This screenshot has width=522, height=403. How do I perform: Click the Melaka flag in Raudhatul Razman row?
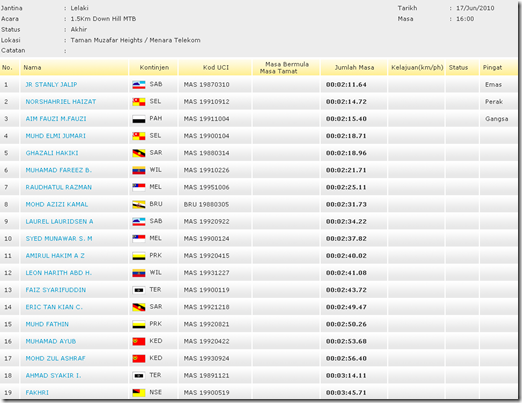point(139,187)
